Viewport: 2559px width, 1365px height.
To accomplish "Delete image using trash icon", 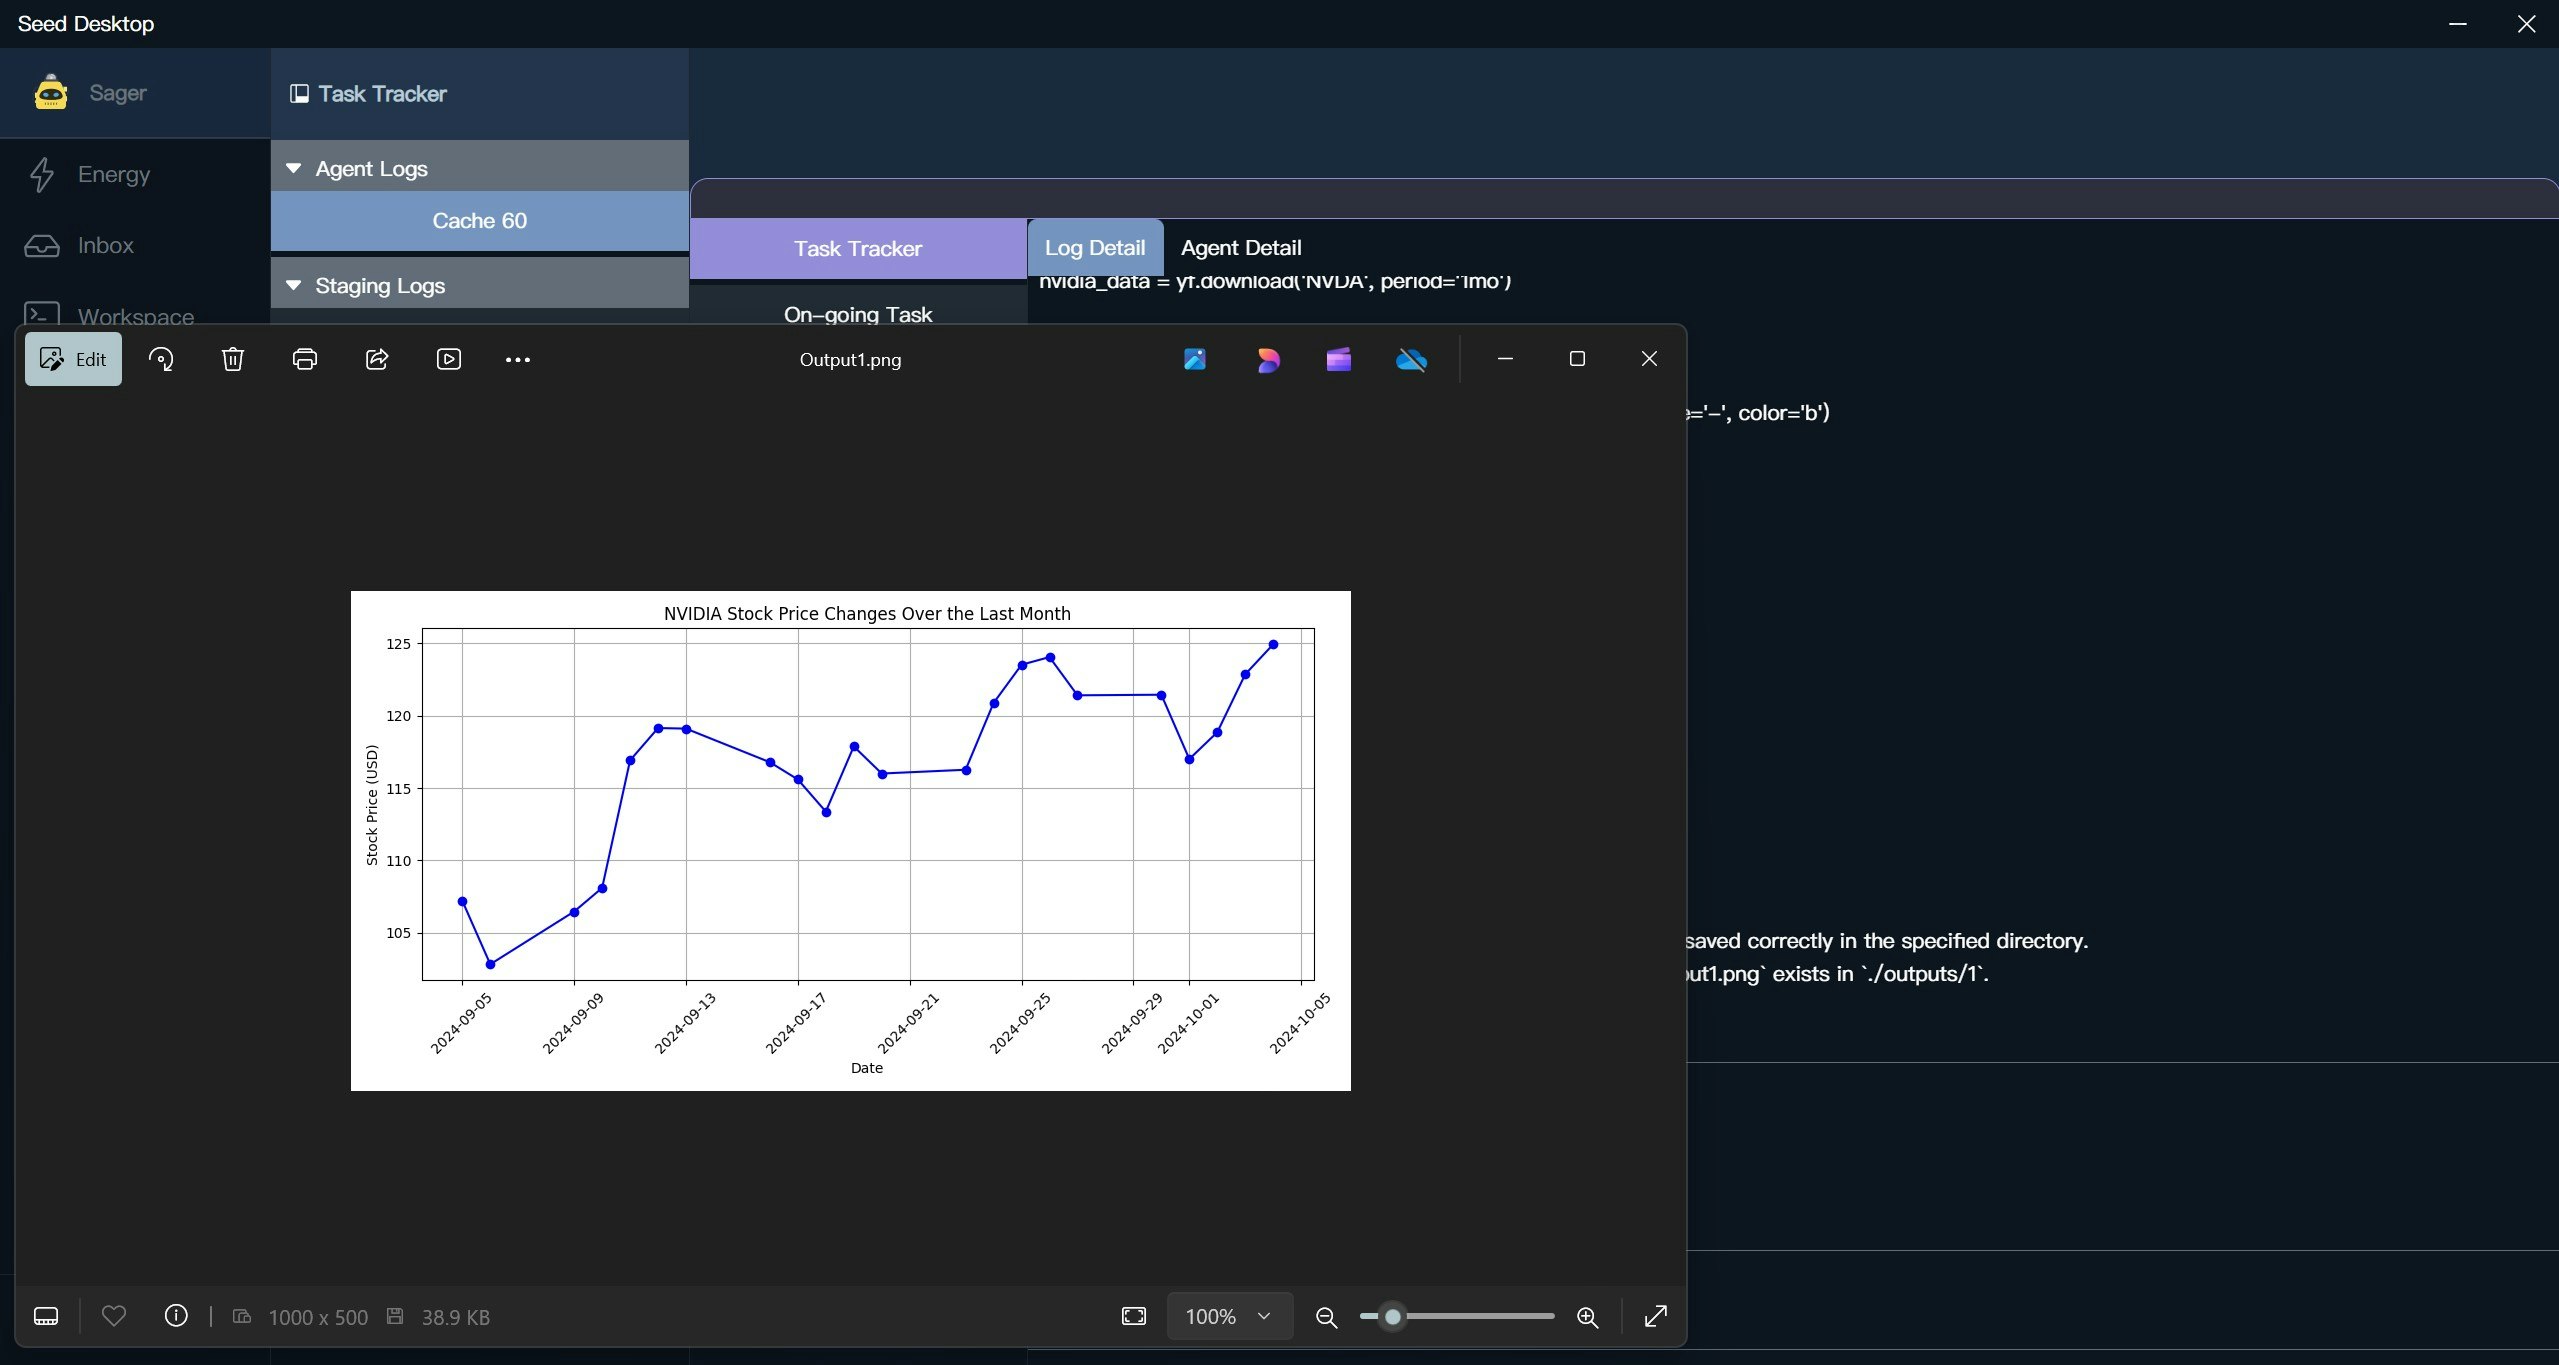I will click(233, 359).
